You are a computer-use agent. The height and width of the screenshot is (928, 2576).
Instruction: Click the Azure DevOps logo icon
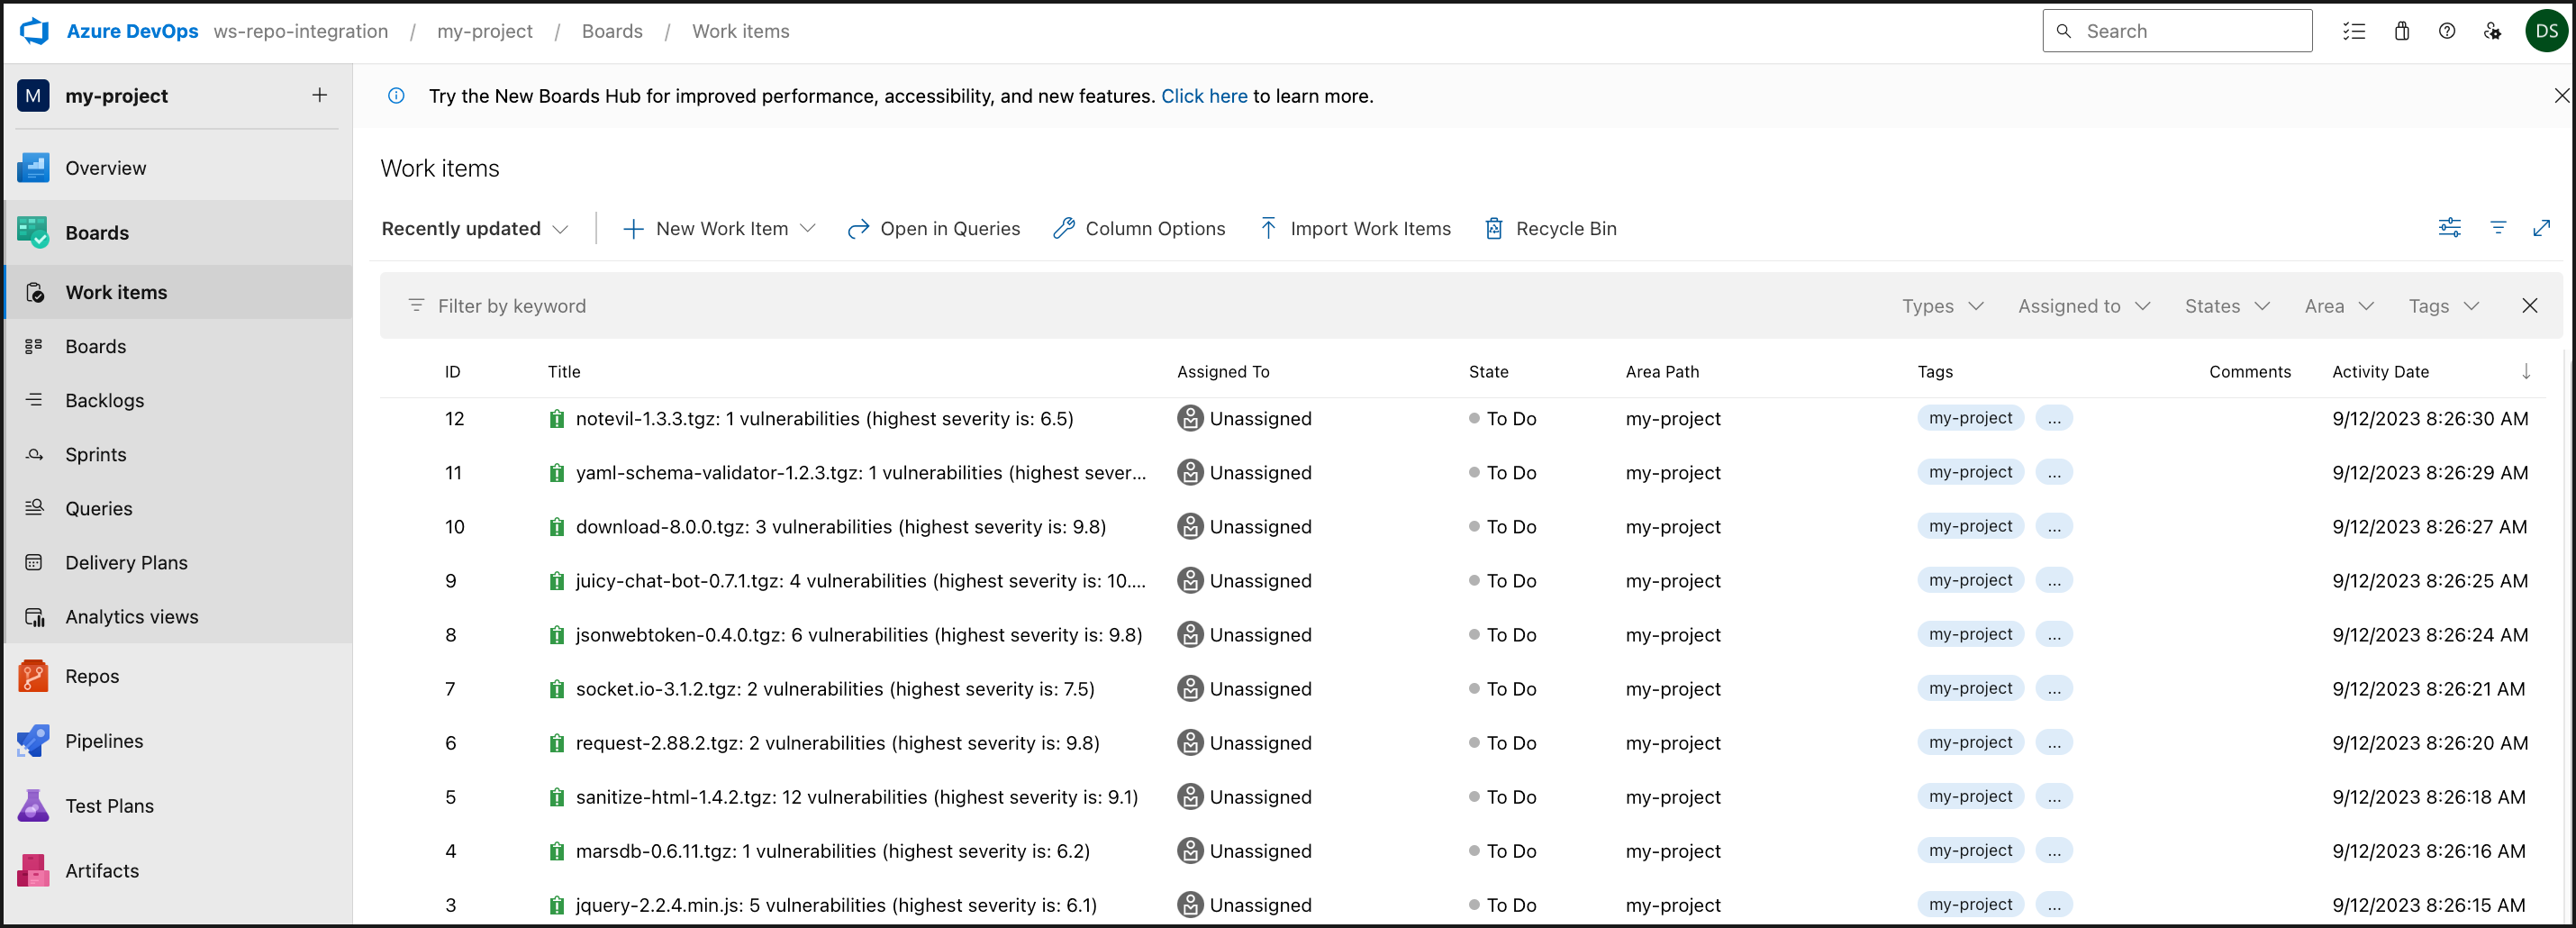click(x=35, y=31)
